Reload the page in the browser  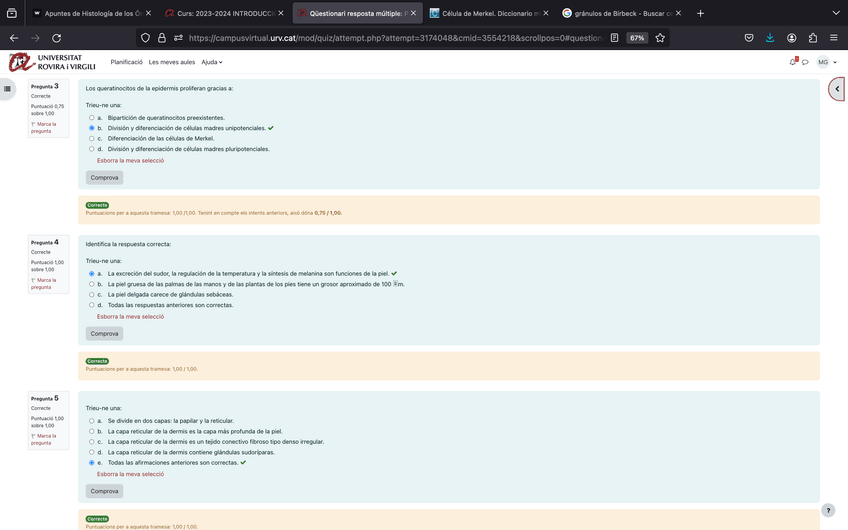pos(56,38)
